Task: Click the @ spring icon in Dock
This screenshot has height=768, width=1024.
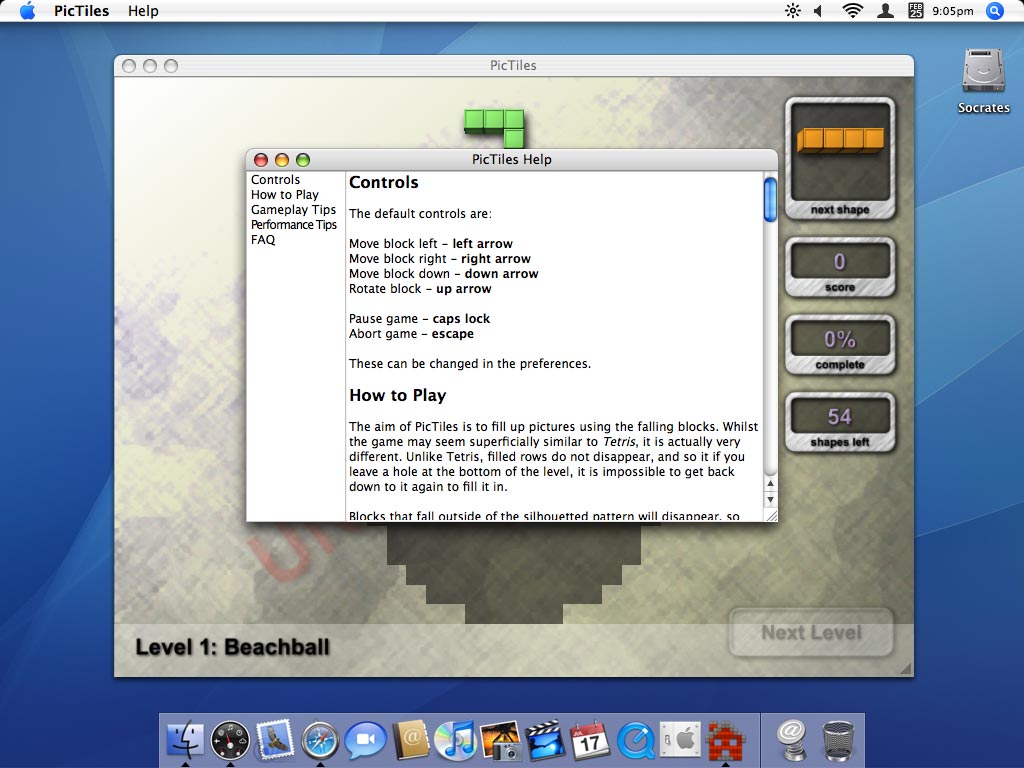Action: (x=792, y=740)
